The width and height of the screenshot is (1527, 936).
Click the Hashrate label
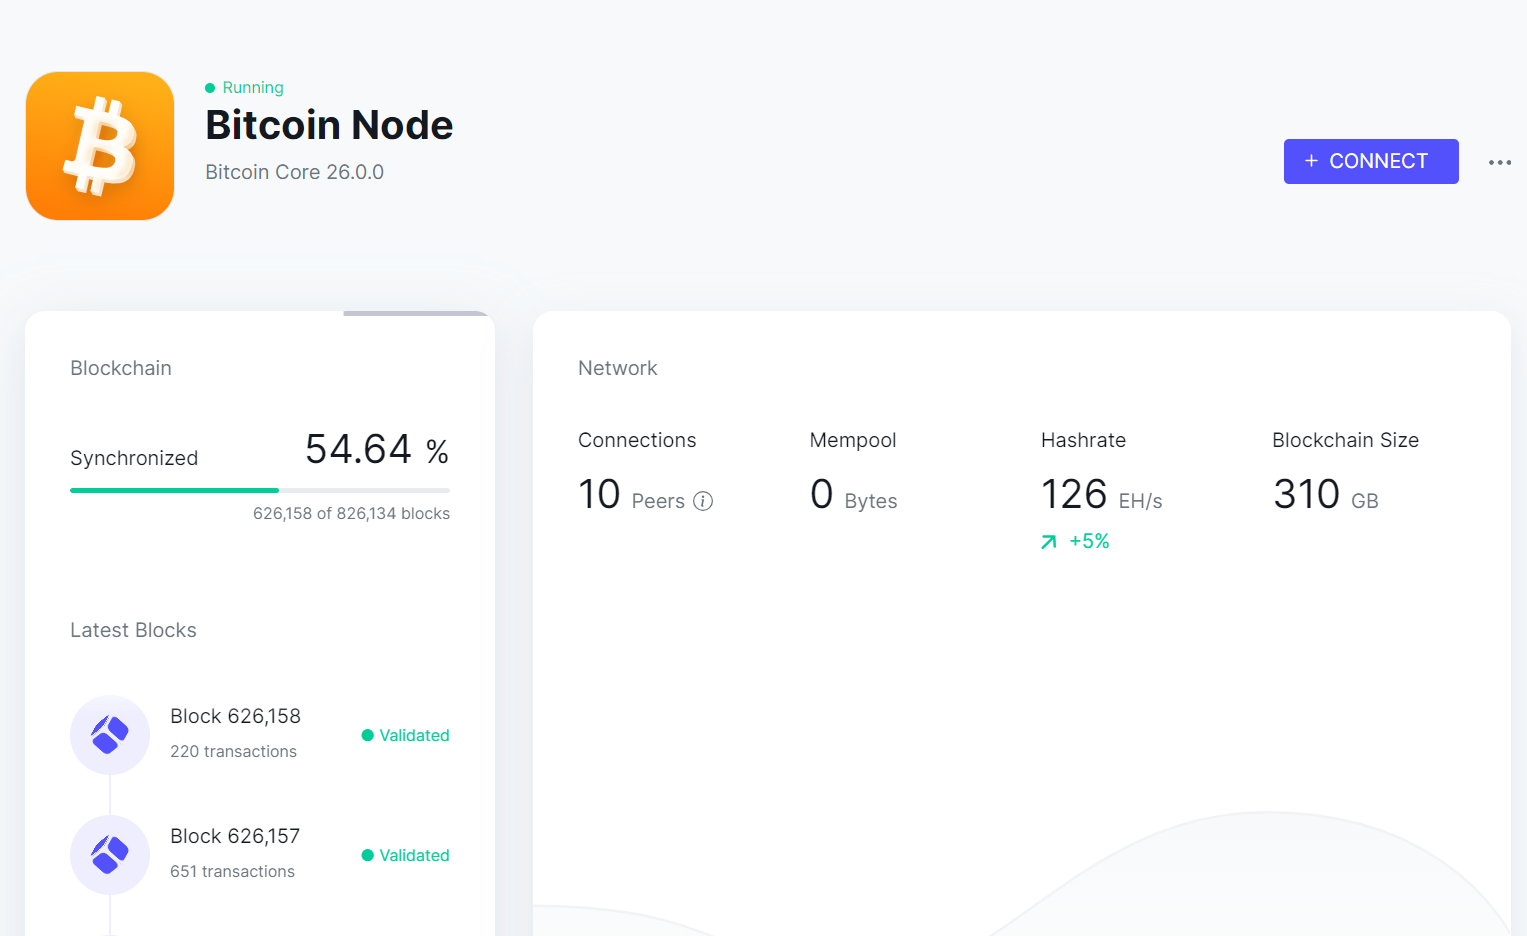(1083, 440)
